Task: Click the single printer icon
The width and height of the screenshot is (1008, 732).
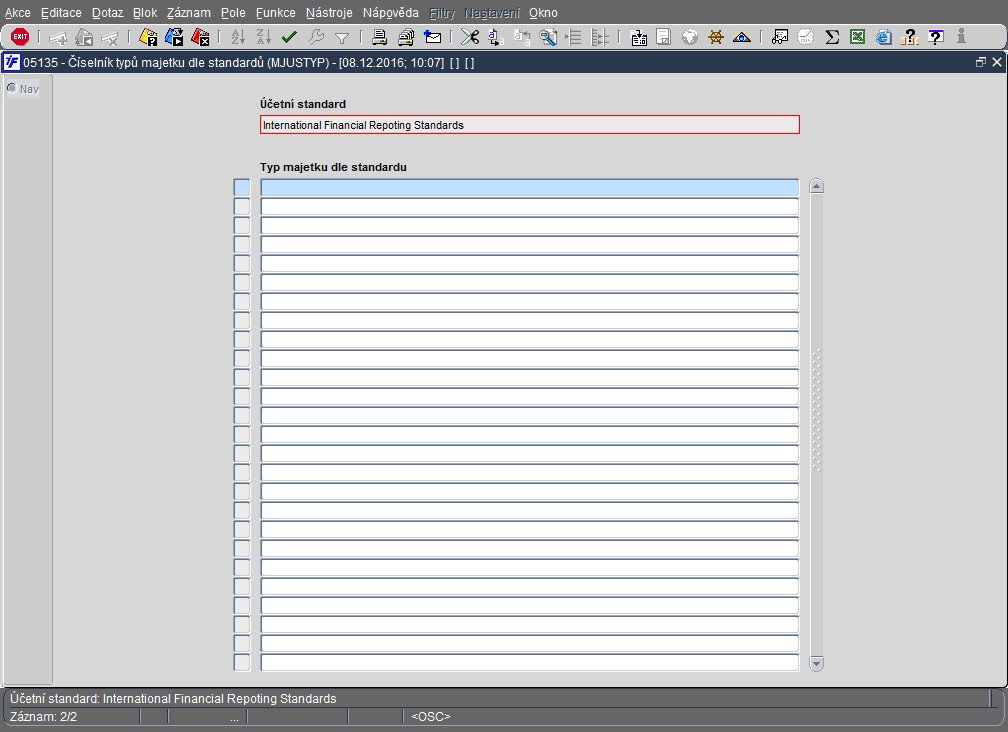Action: [x=379, y=37]
